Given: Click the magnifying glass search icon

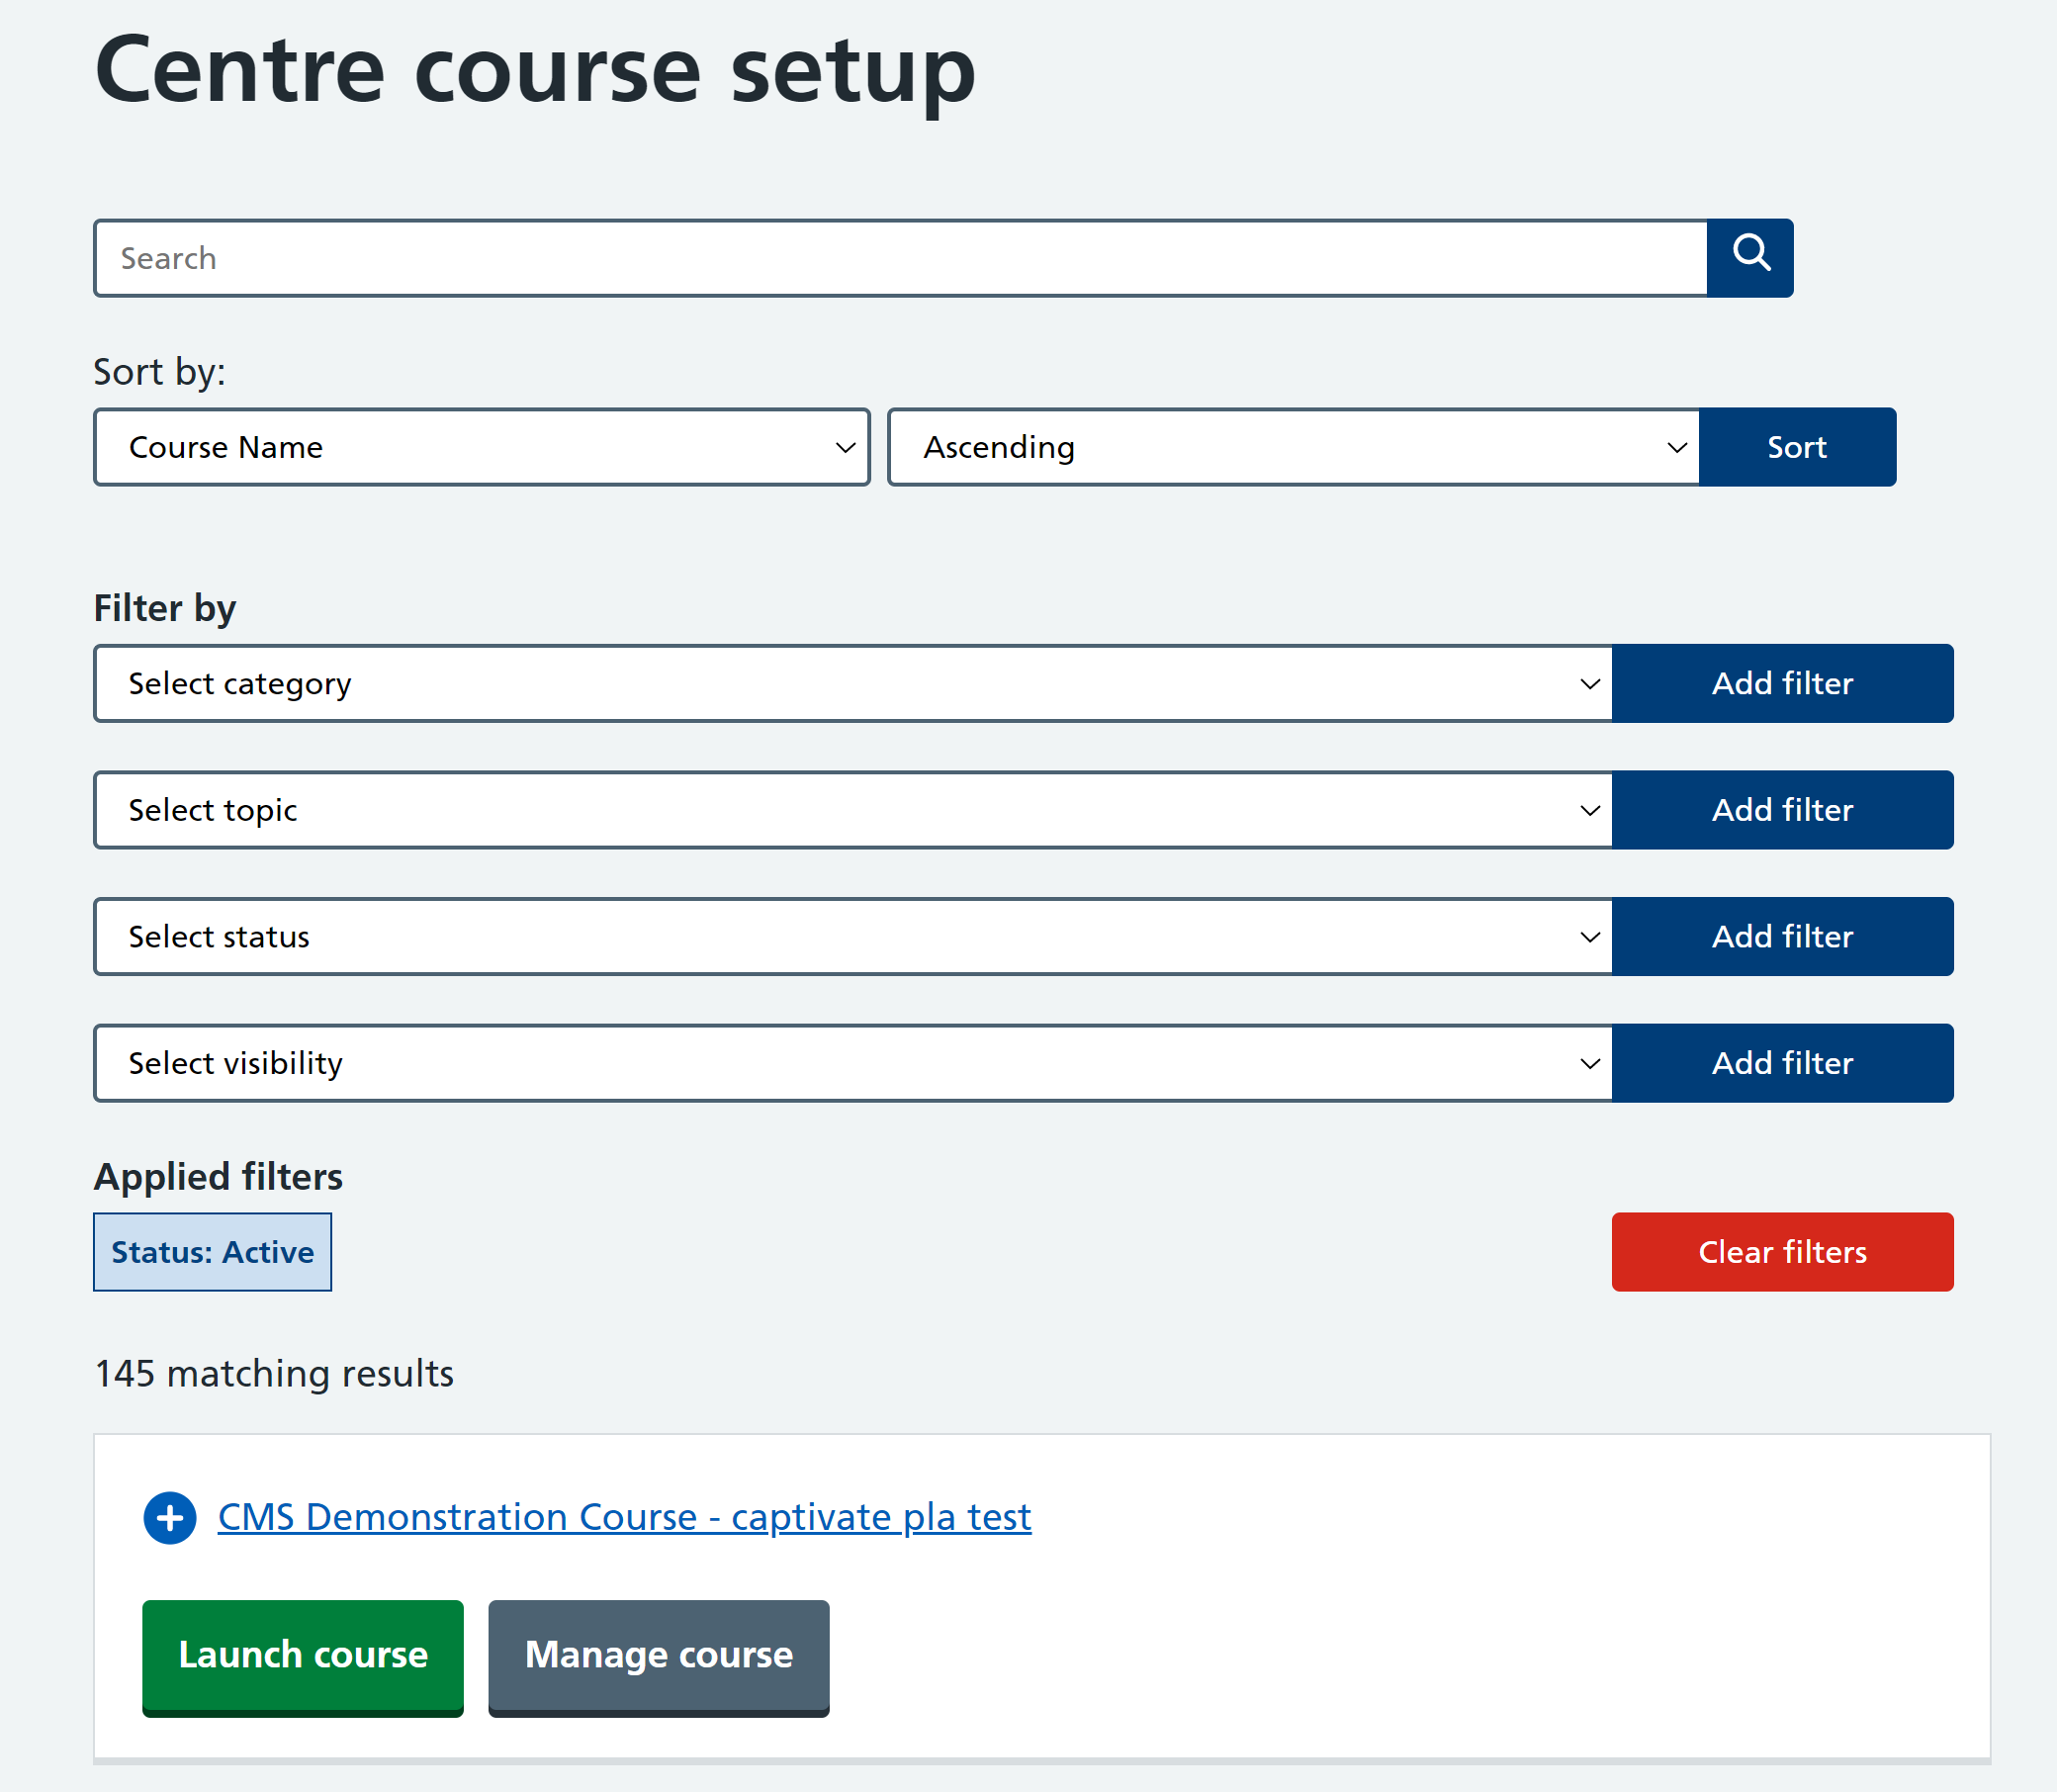Looking at the screenshot, I should click(1749, 258).
